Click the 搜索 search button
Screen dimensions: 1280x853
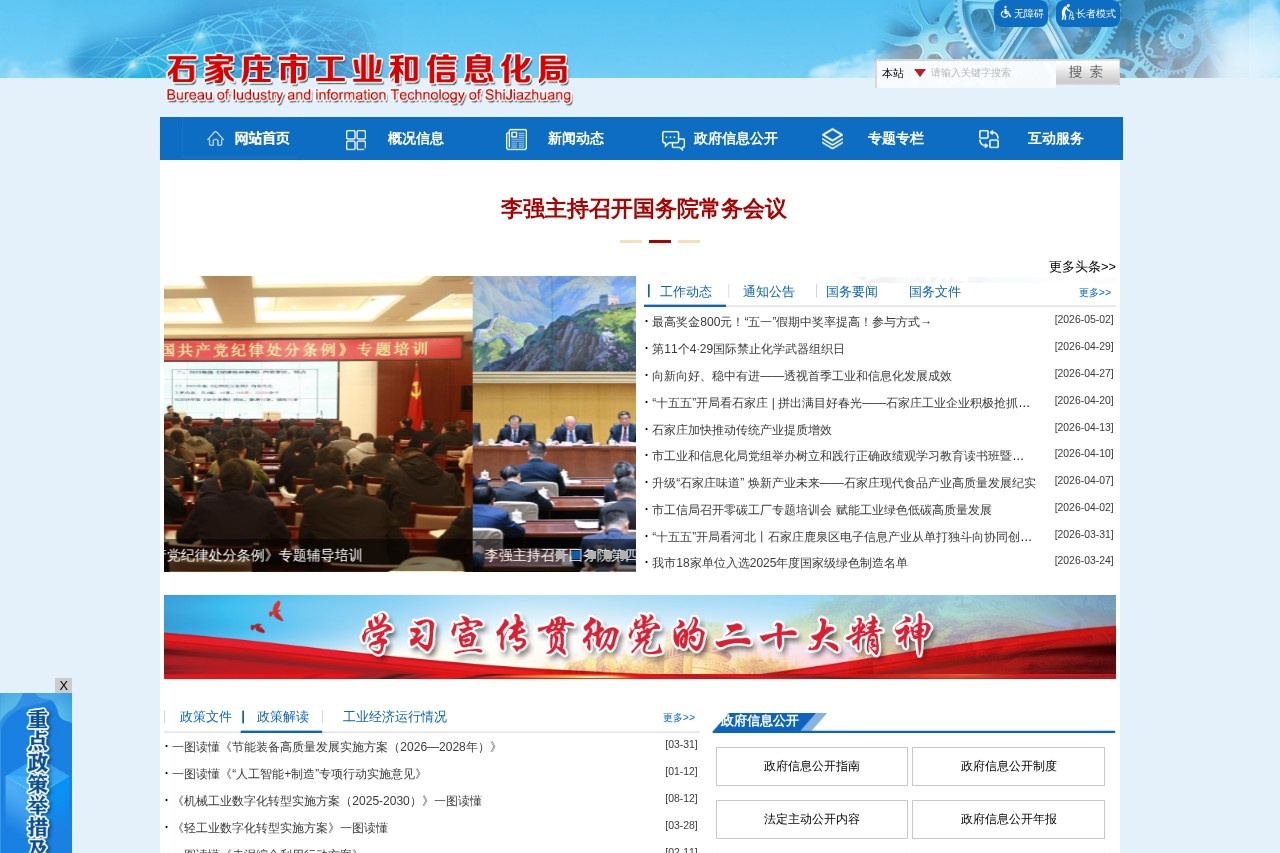tap(1087, 72)
